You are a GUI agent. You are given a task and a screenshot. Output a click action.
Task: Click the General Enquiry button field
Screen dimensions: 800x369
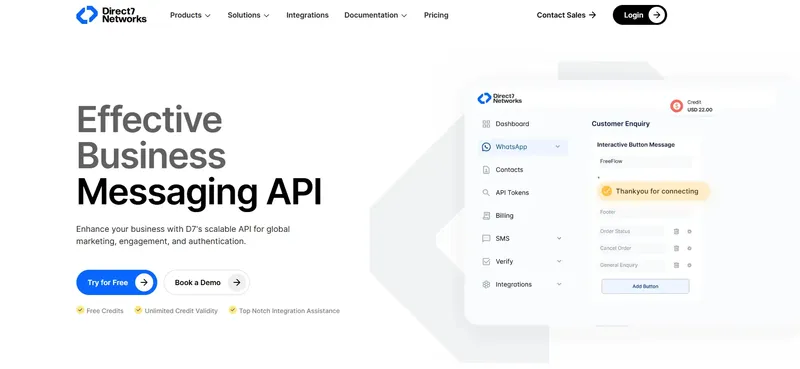pyautogui.click(x=631, y=265)
